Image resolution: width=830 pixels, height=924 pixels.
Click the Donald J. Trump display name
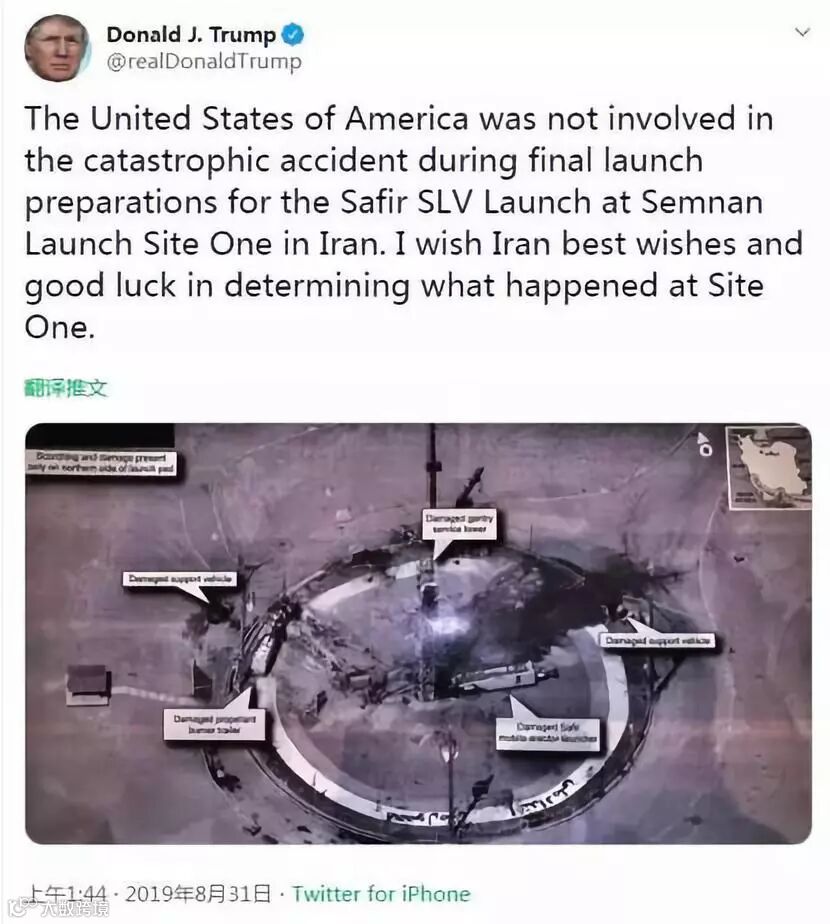pyautogui.click(x=191, y=35)
